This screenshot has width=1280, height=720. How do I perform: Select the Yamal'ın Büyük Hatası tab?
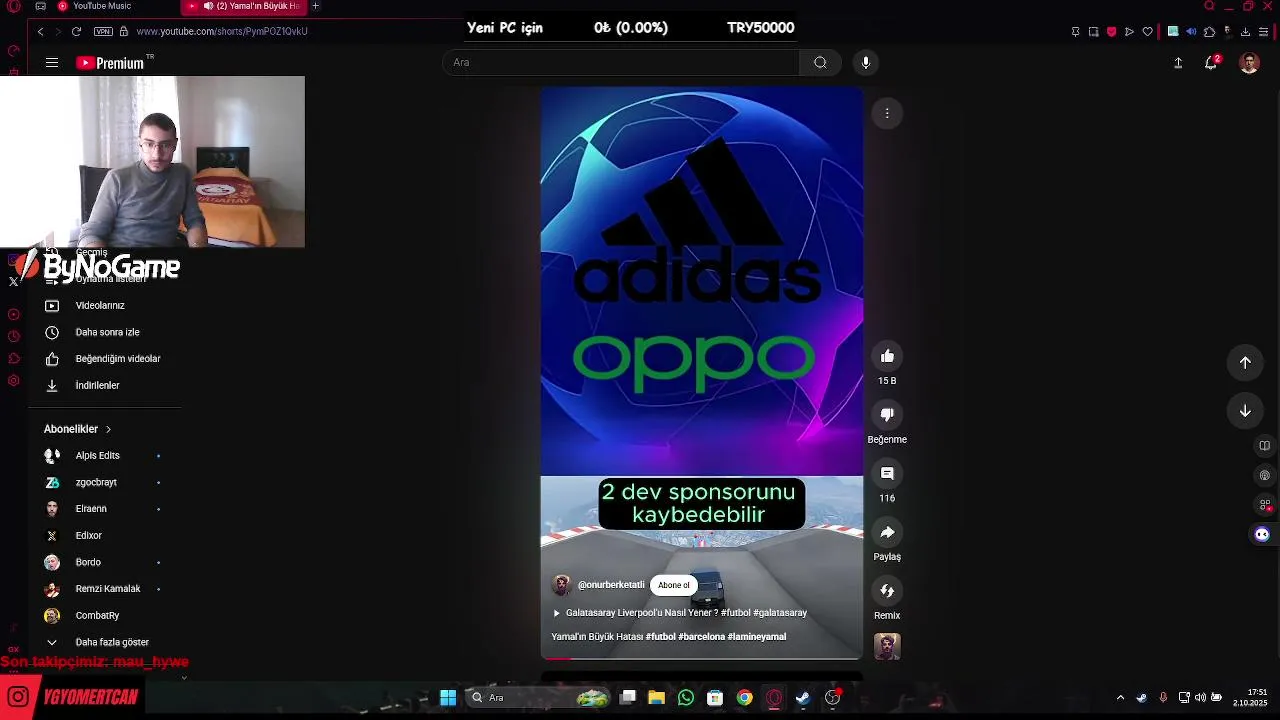pyautogui.click(x=245, y=6)
